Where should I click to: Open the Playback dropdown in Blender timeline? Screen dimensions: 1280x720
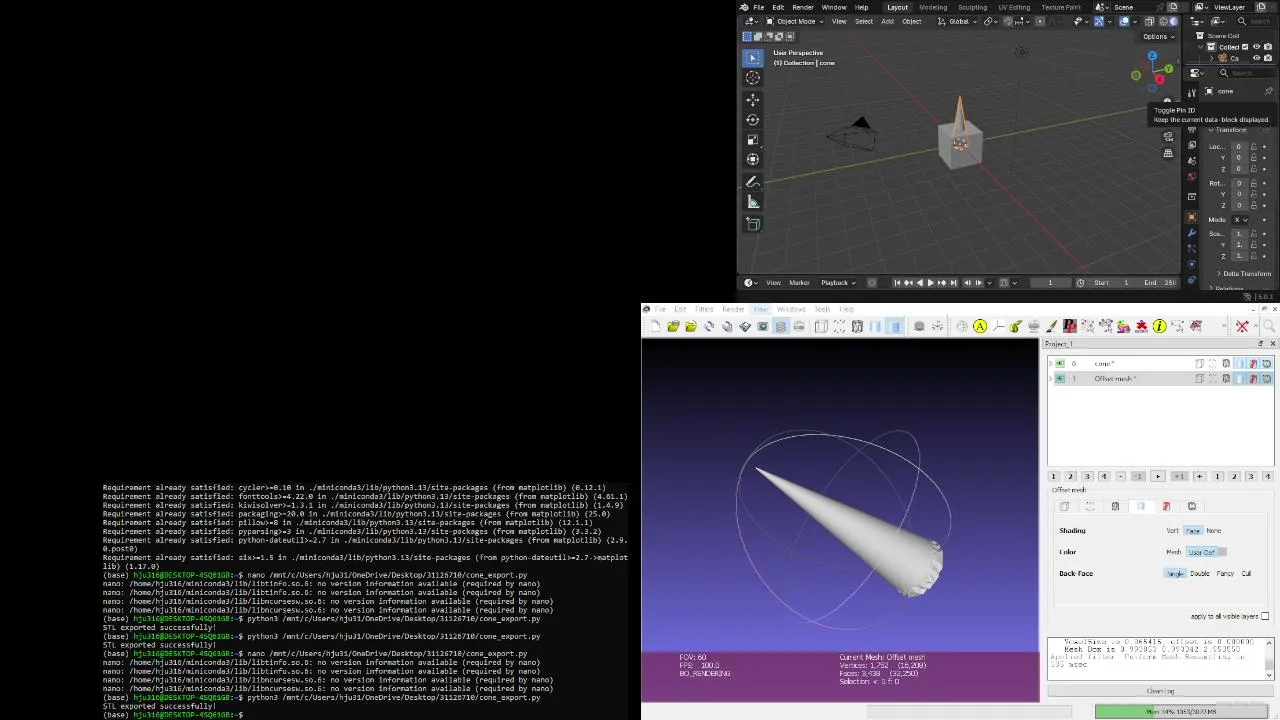pos(837,283)
